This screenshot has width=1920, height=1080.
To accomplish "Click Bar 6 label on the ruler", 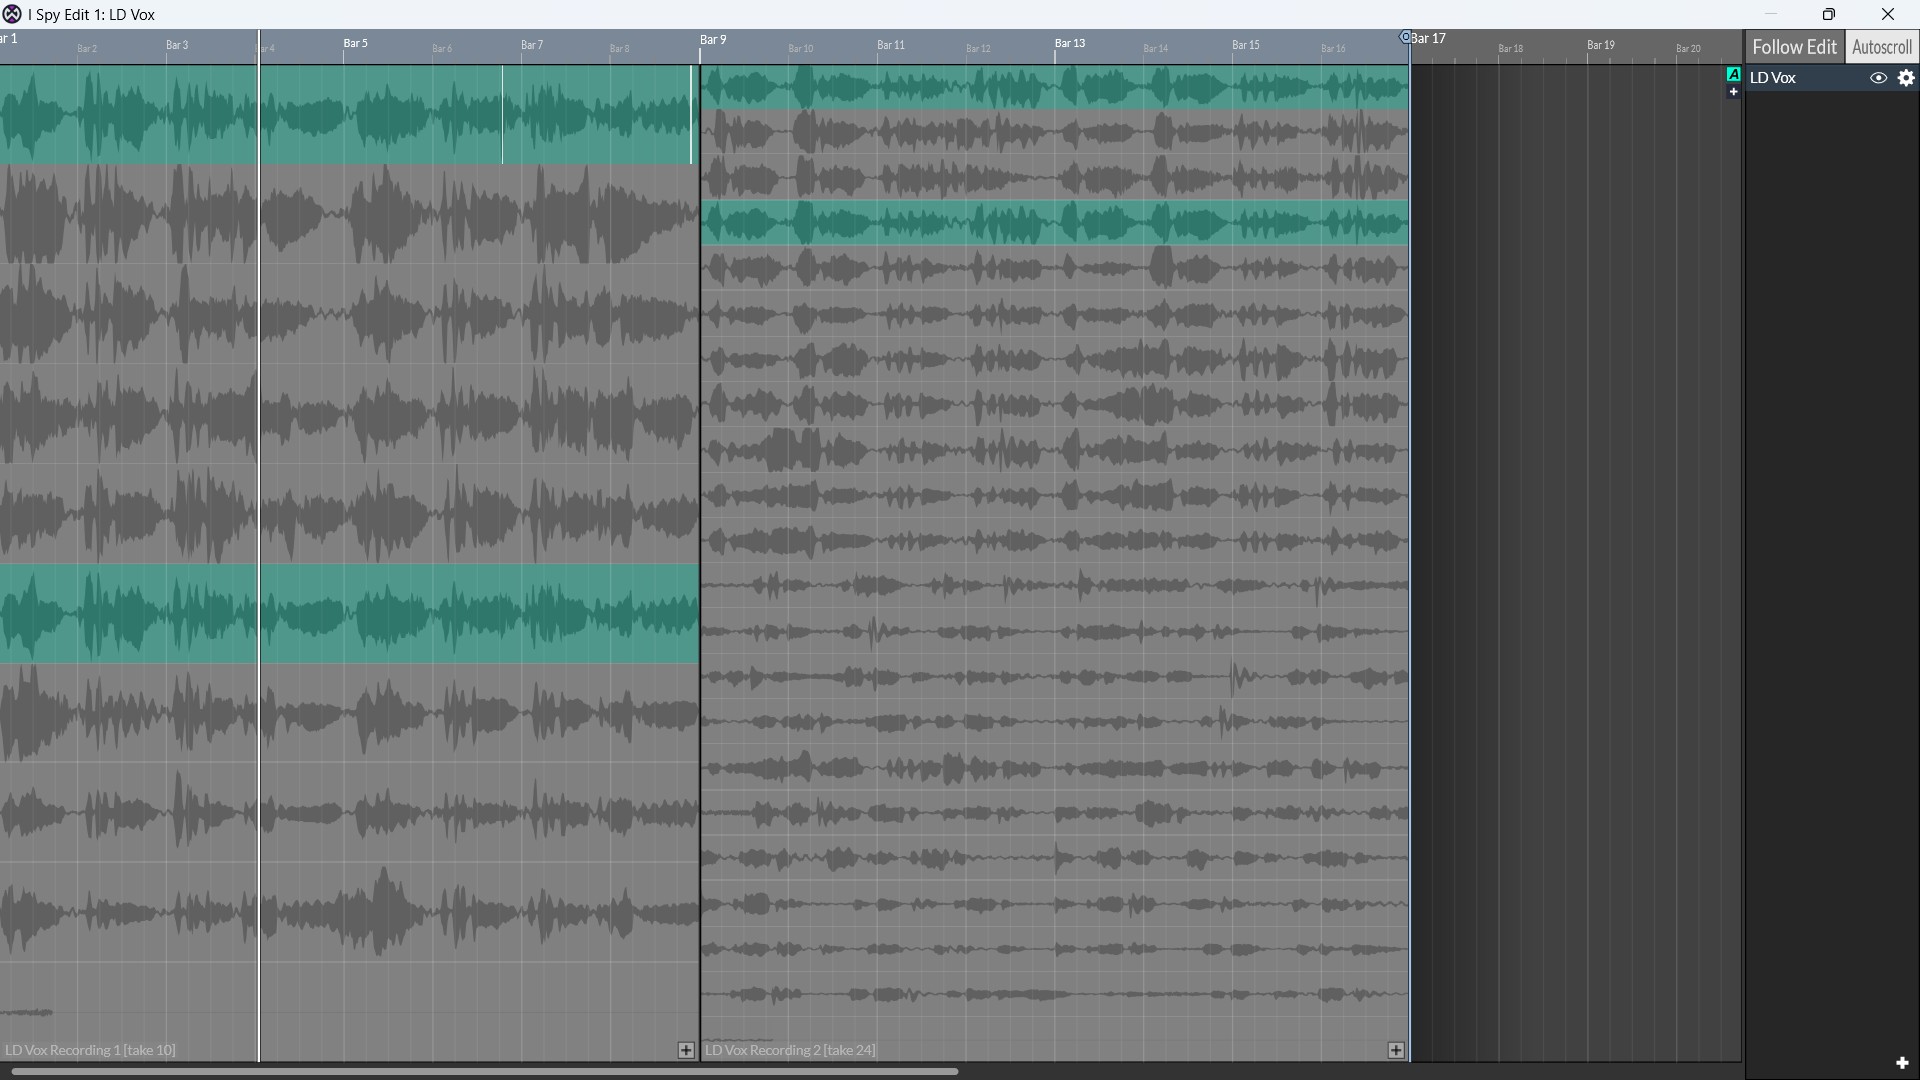I will (442, 48).
